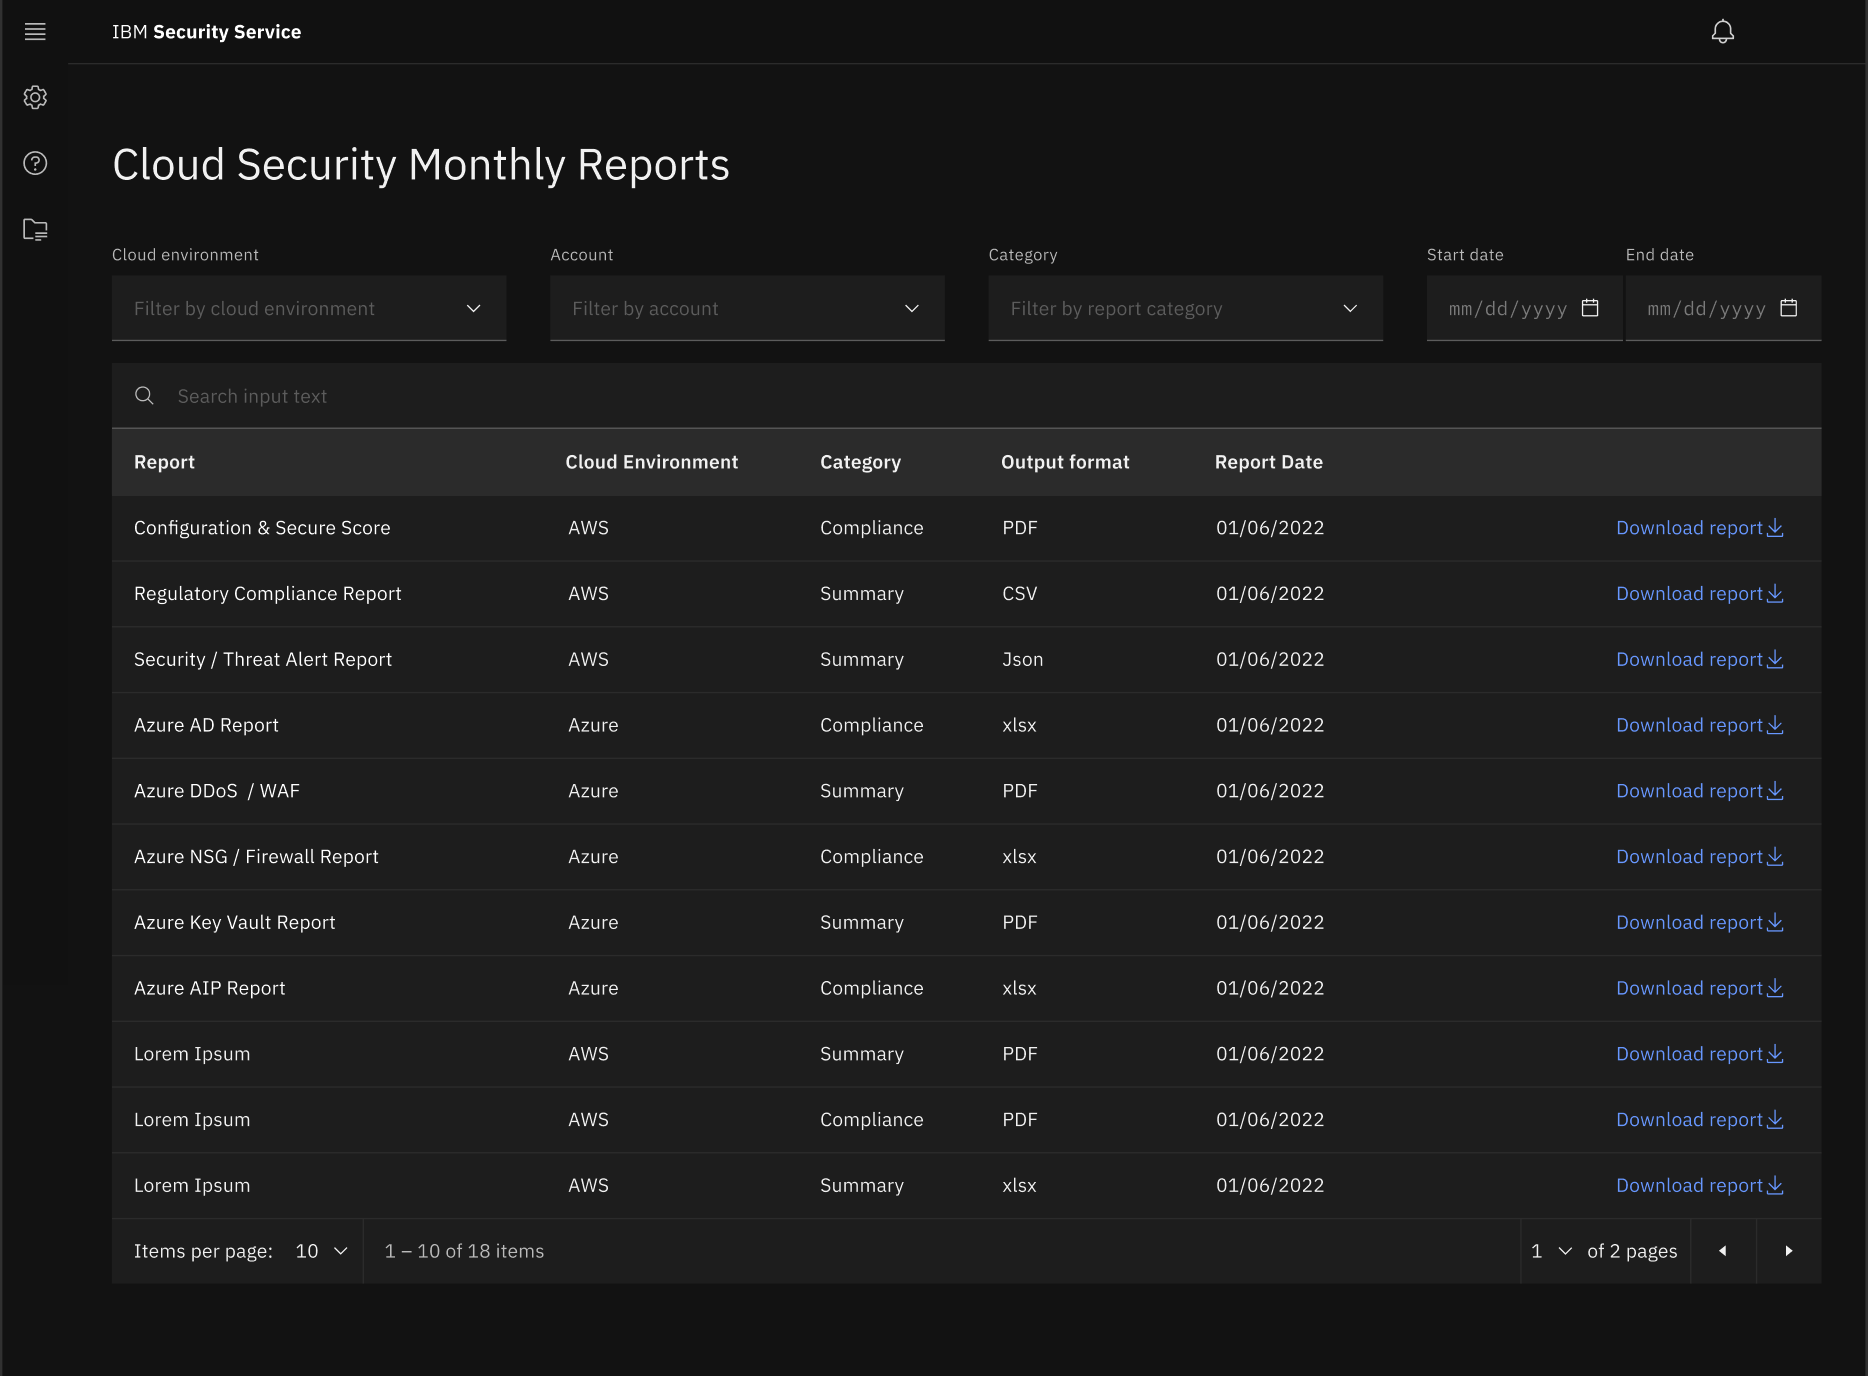Go to next page arrow

(x=1789, y=1251)
